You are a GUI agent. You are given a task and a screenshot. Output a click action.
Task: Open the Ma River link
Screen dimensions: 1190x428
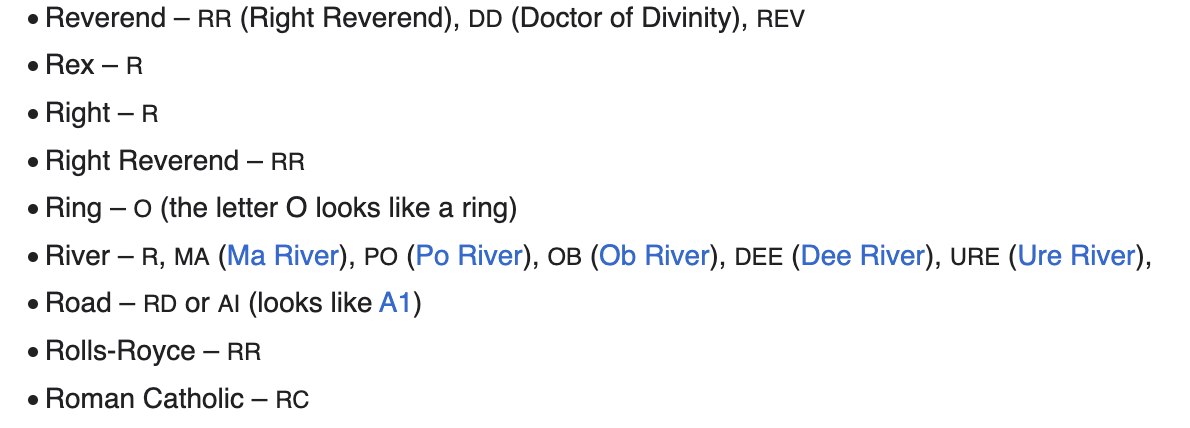pos(283,256)
